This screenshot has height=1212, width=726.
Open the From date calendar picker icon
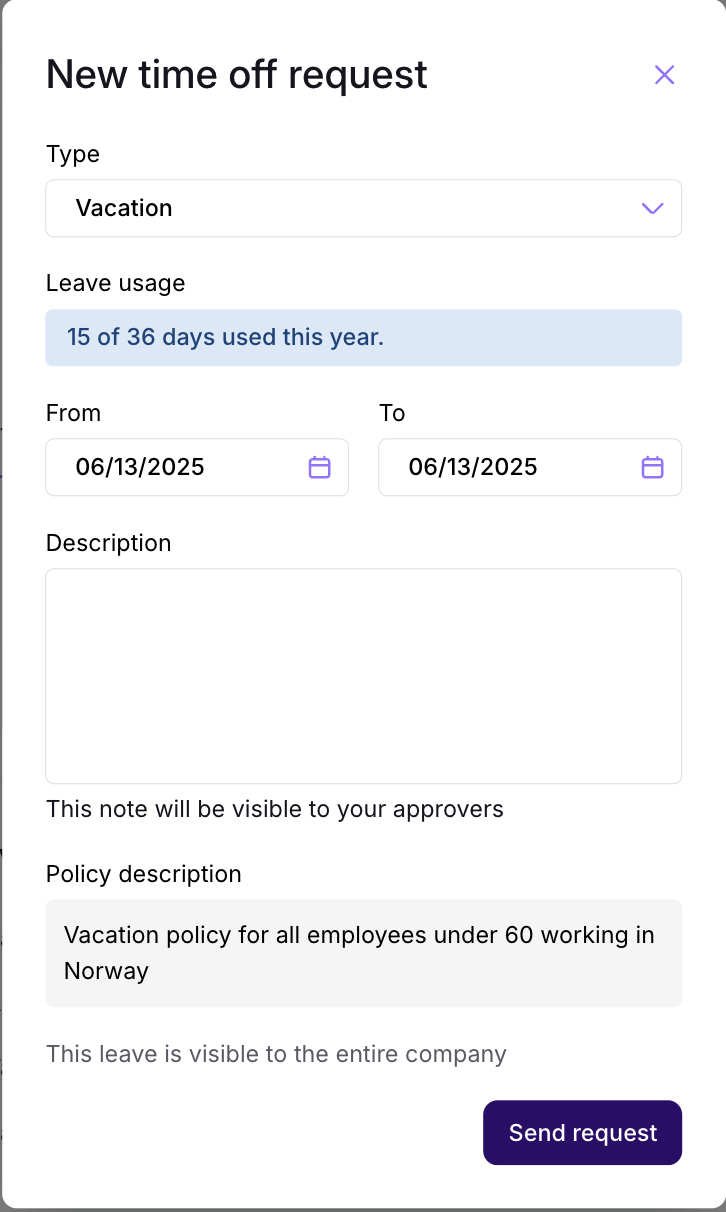click(319, 467)
